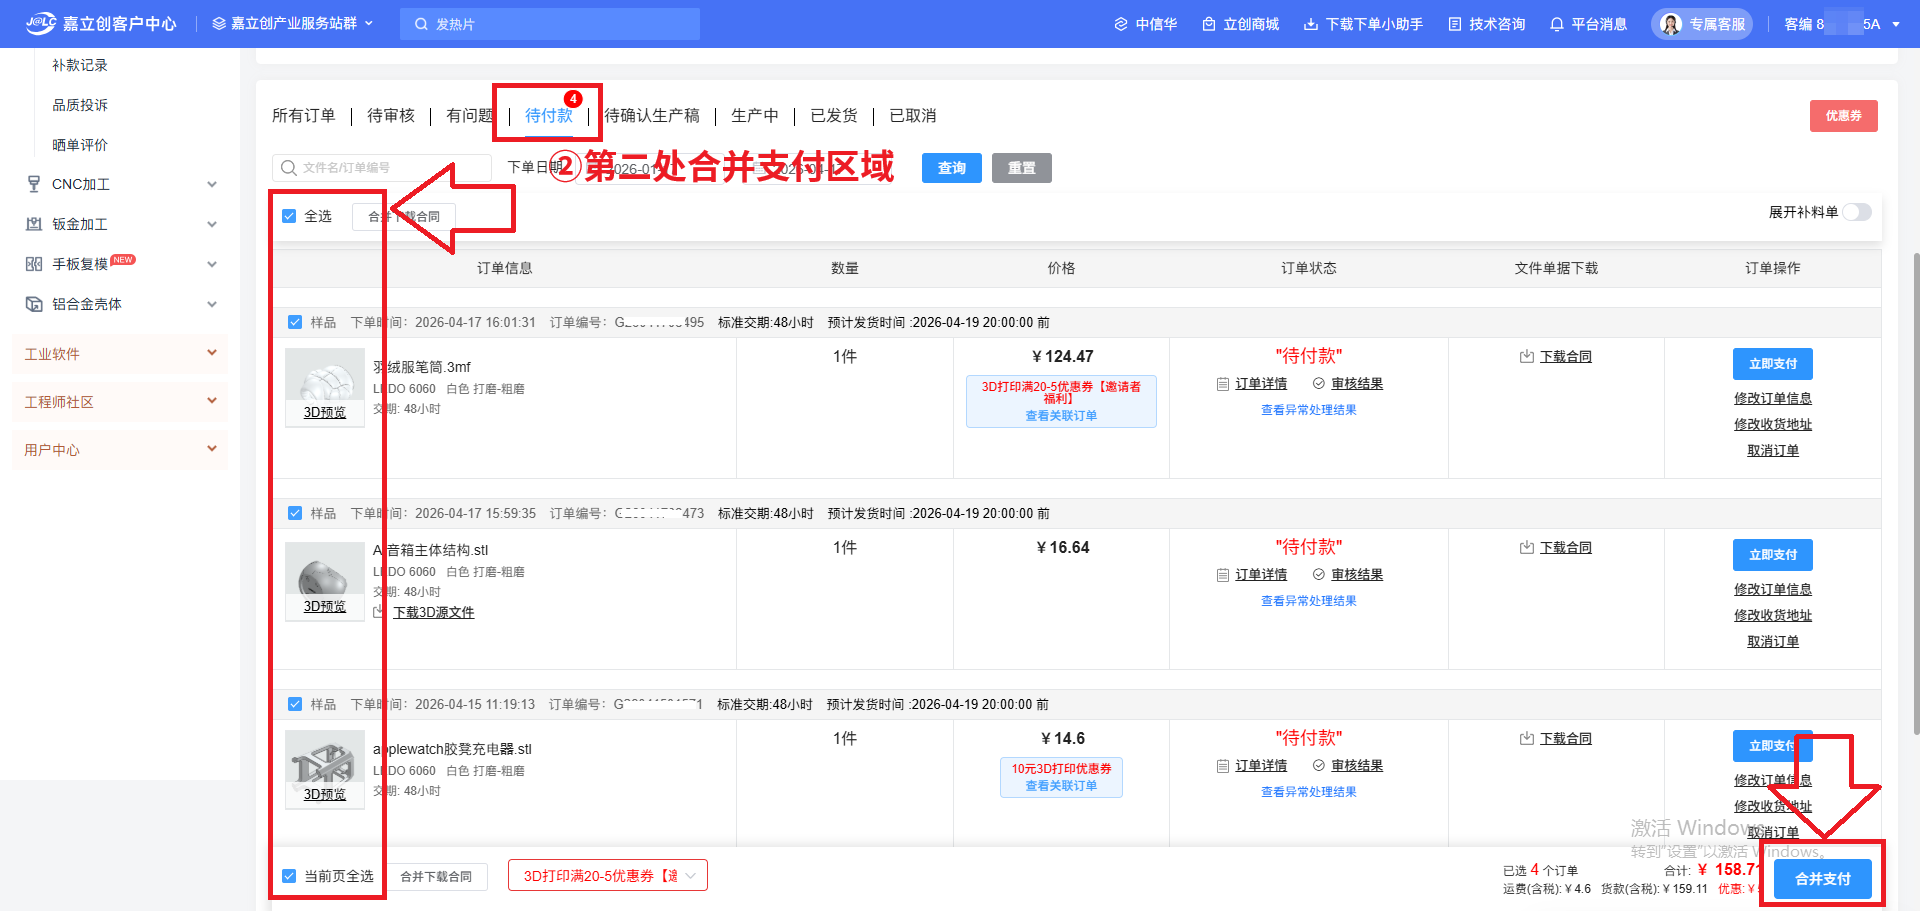Click the 下载下单小助手 download icon
This screenshot has height=911, width=1920.
[1310, 24]
